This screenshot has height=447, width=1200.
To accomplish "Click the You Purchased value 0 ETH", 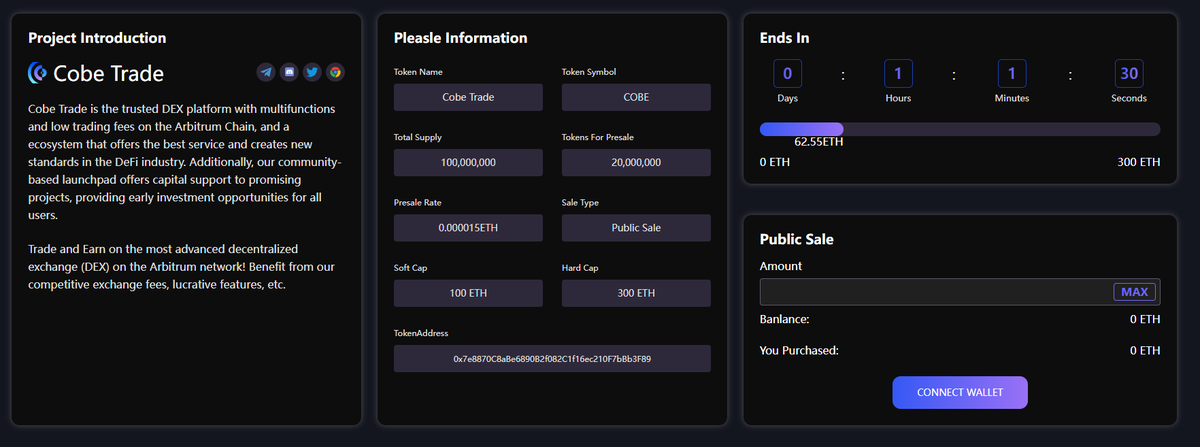I will 1145,351.
